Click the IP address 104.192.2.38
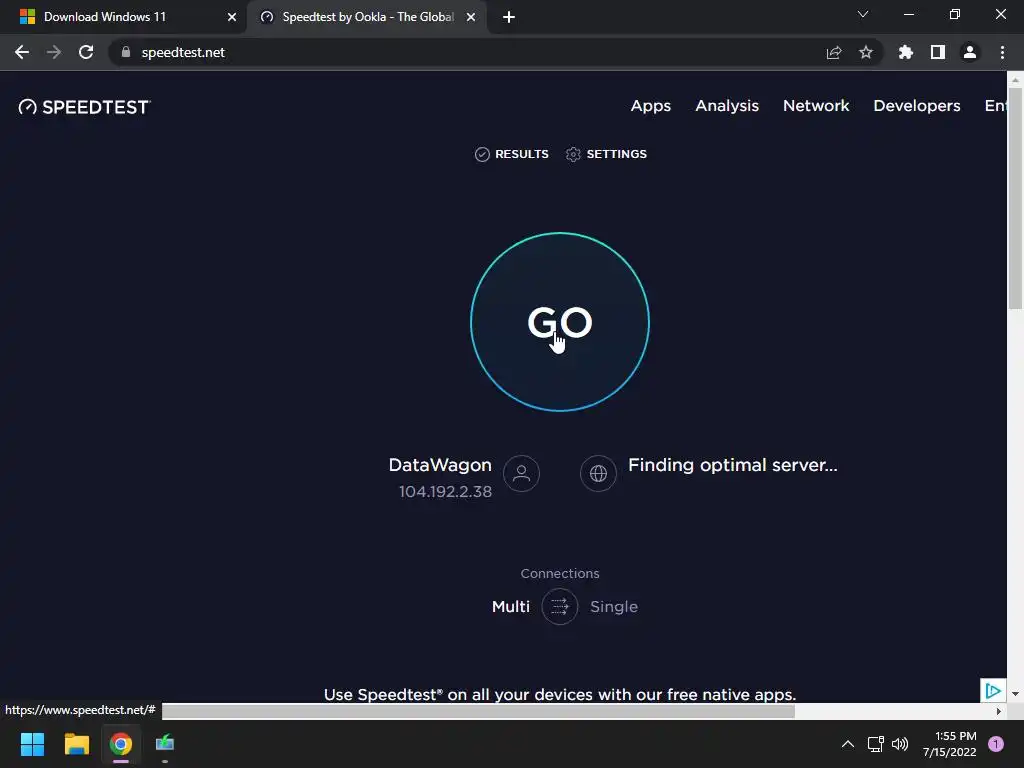Image resolution: width=1024 pixels, height=768 pixels. (x=445, y=492)
